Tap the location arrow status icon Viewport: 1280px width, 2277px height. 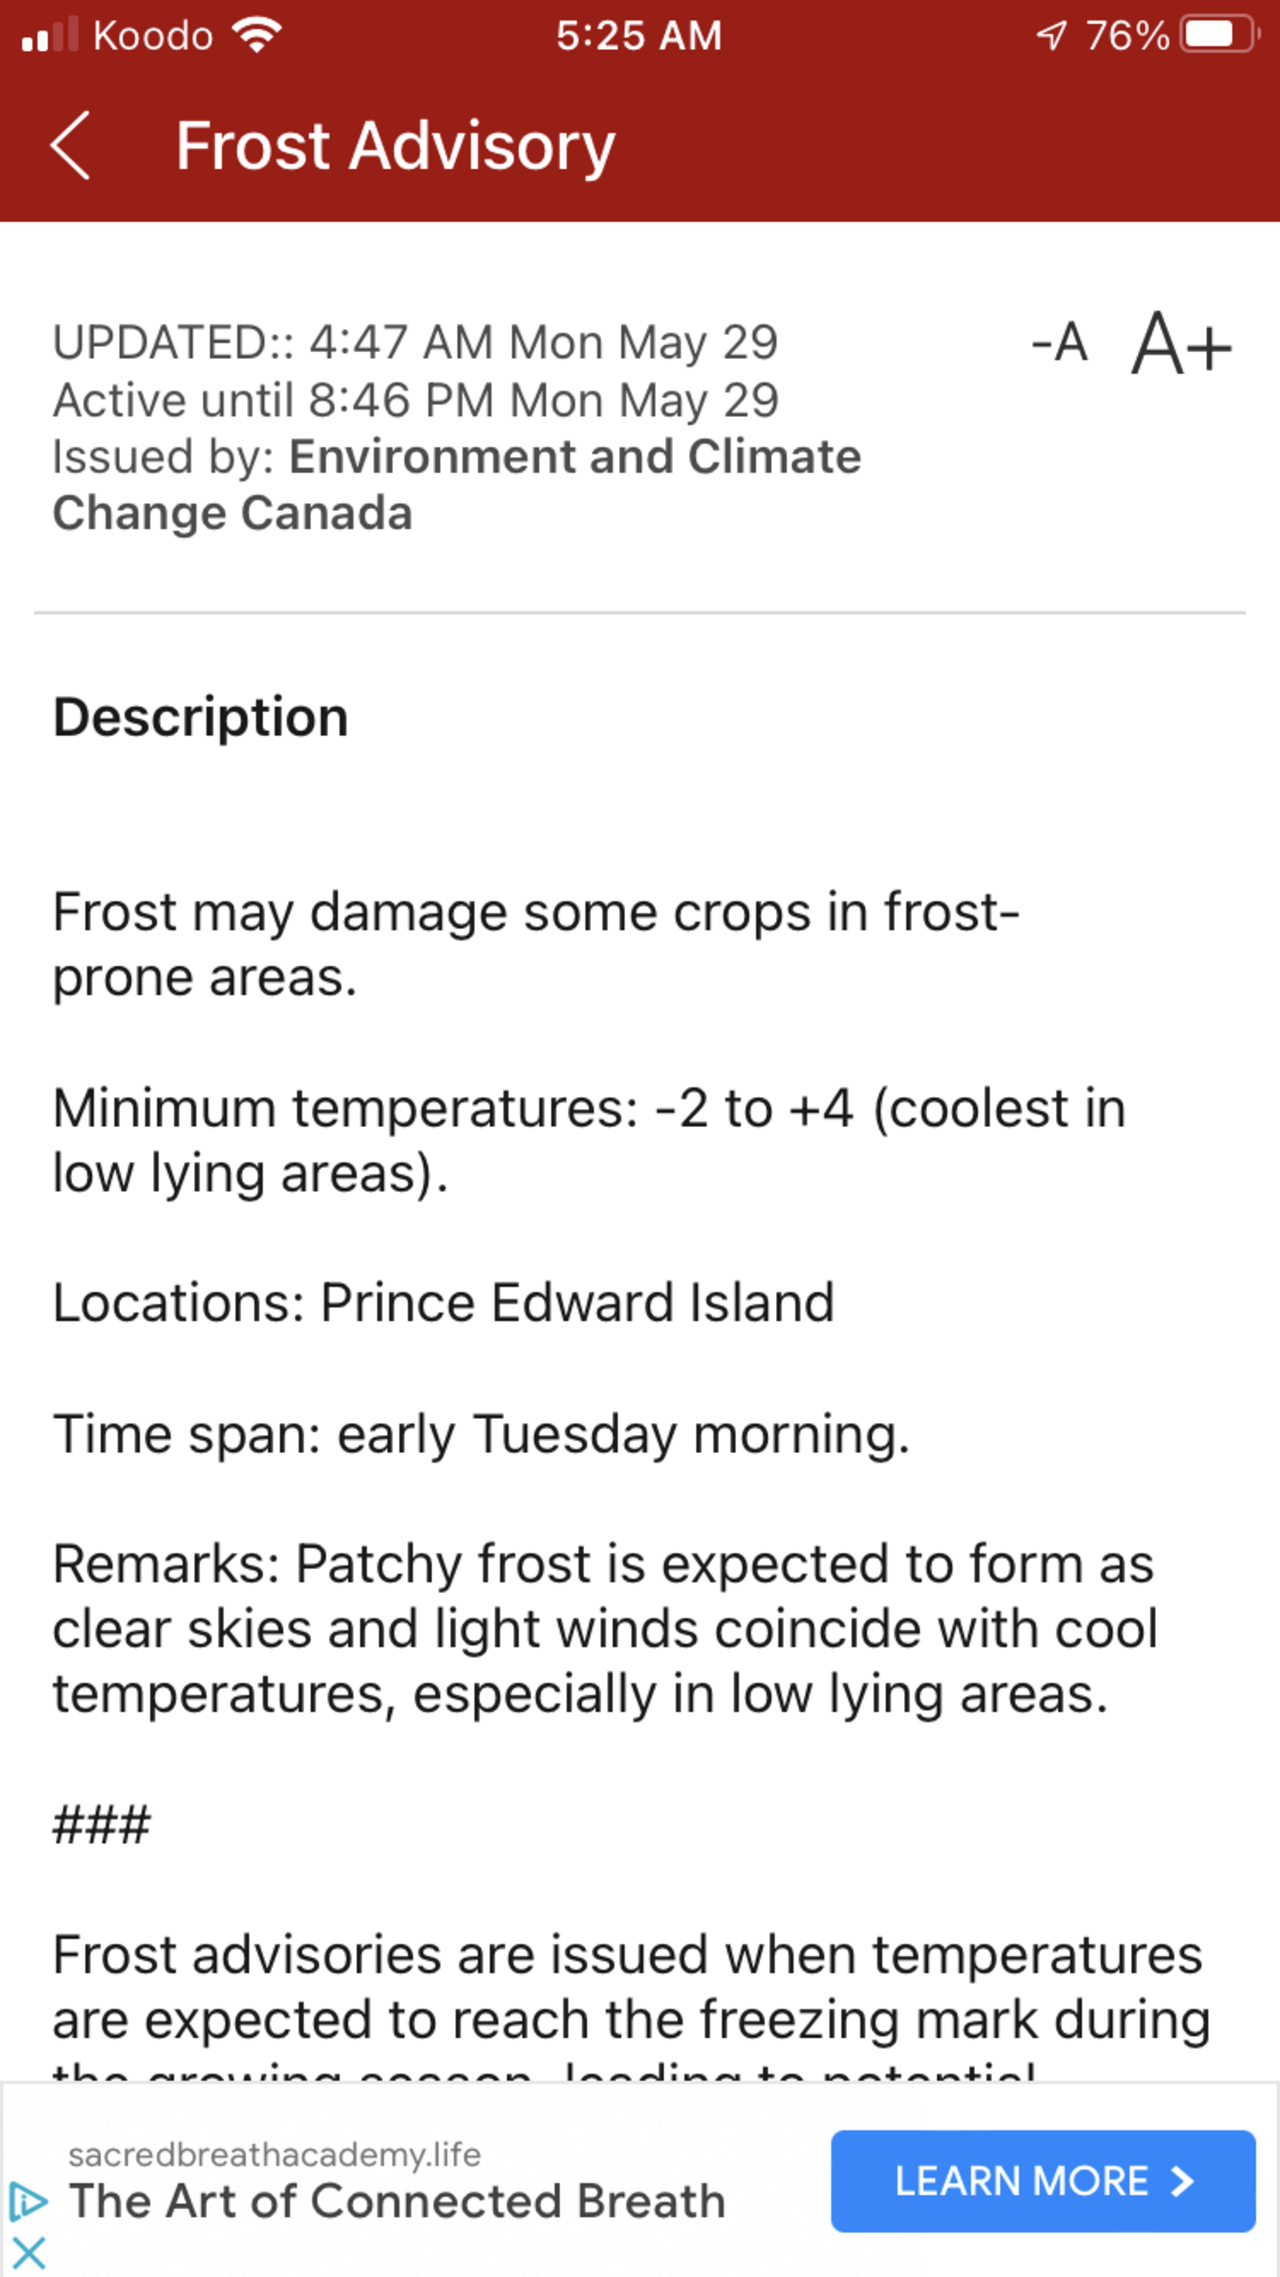point(1051,36)
